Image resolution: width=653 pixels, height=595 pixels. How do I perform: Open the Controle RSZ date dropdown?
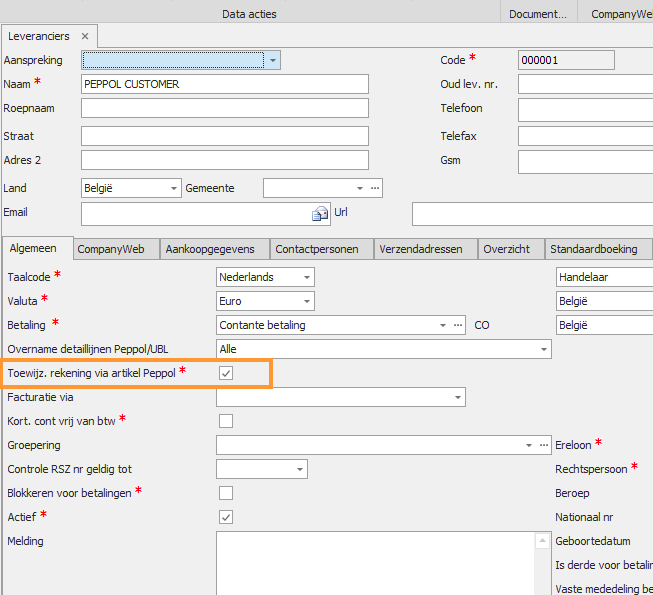tap(299, 469)
